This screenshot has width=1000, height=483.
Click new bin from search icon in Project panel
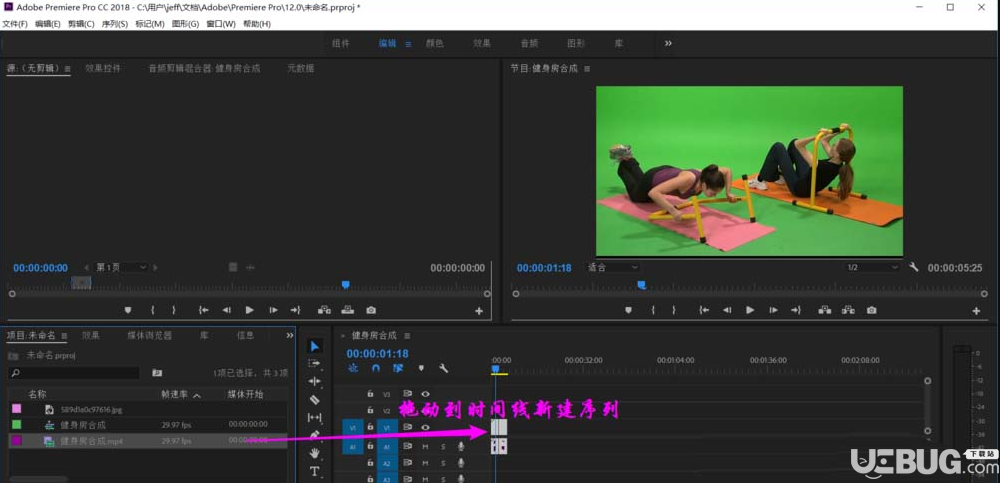157,373
